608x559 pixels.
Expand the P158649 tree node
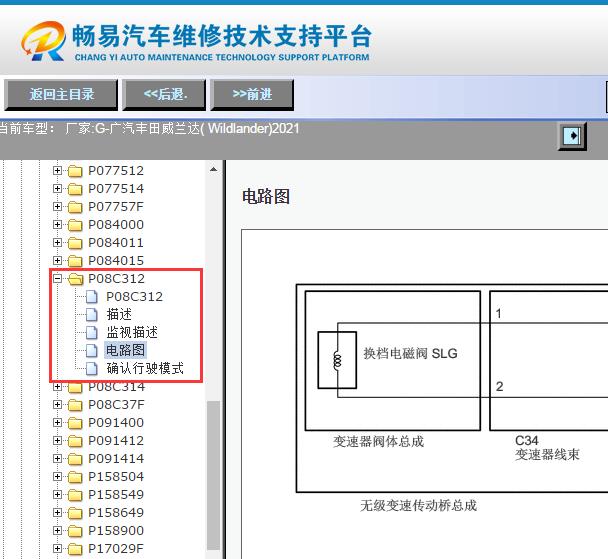point(57,512)
